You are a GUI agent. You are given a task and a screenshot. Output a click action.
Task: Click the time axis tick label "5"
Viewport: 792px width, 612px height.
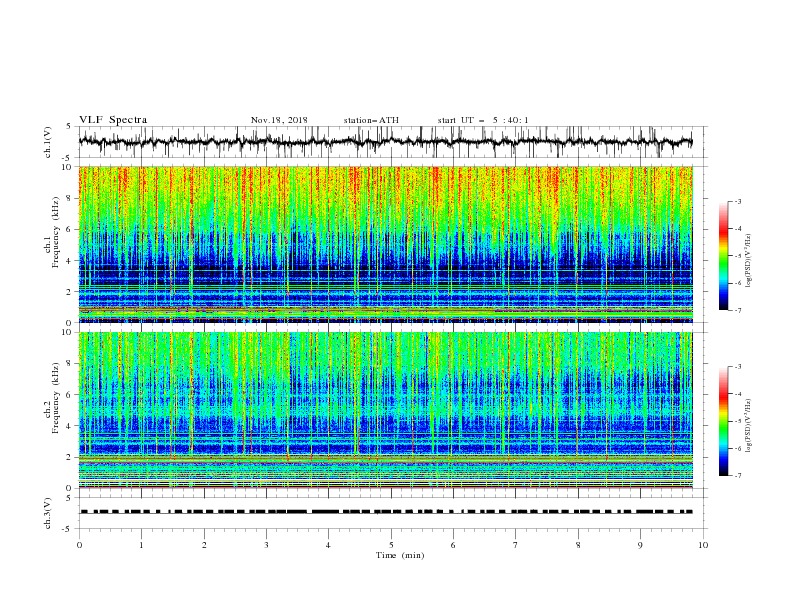(391, 545)
